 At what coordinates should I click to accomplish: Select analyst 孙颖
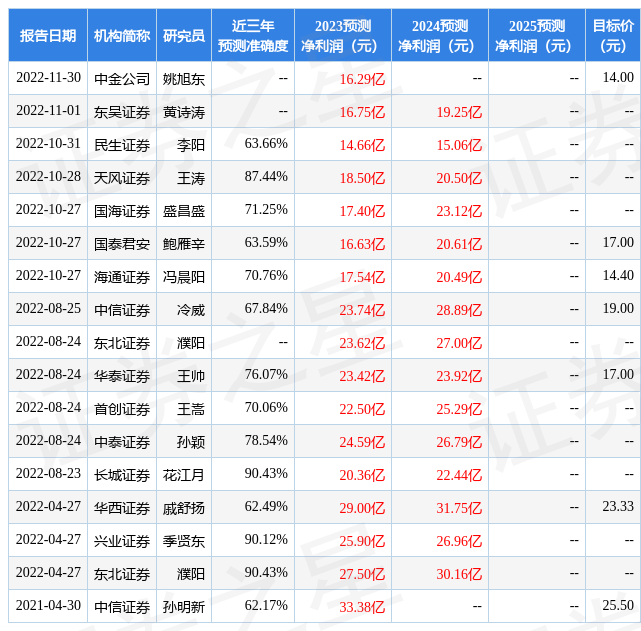pyautogui.click(x=191, y=443)
